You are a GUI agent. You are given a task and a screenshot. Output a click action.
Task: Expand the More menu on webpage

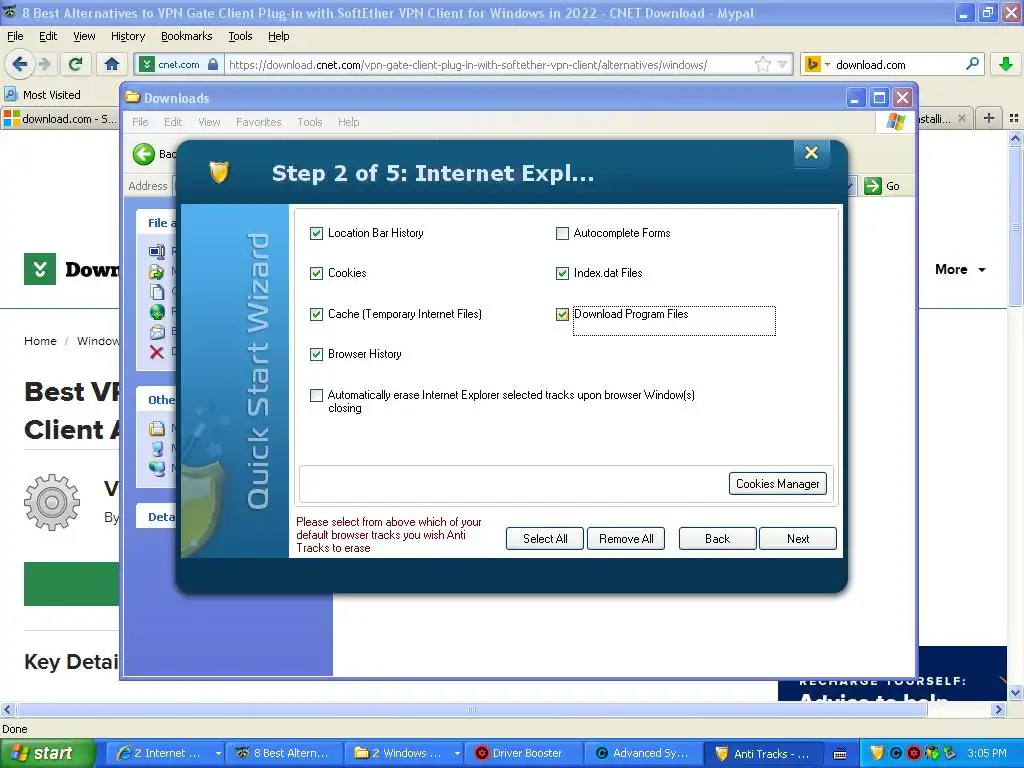click(960, 270)
